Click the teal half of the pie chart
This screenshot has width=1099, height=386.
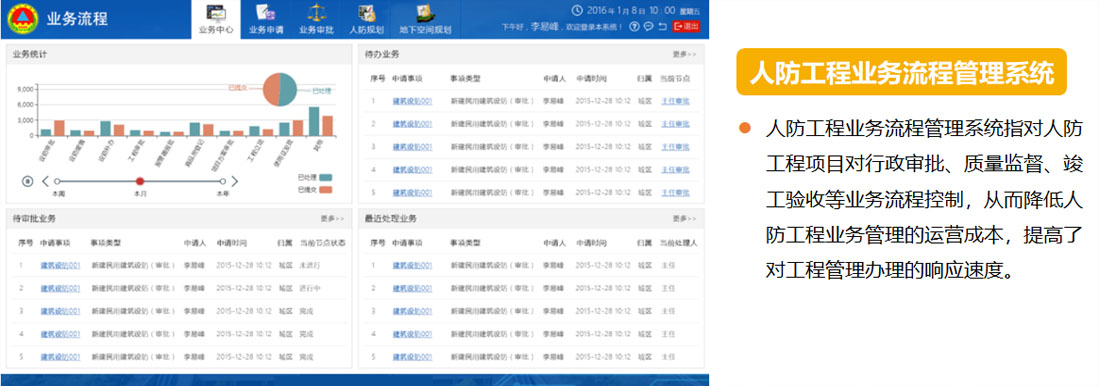289,90
